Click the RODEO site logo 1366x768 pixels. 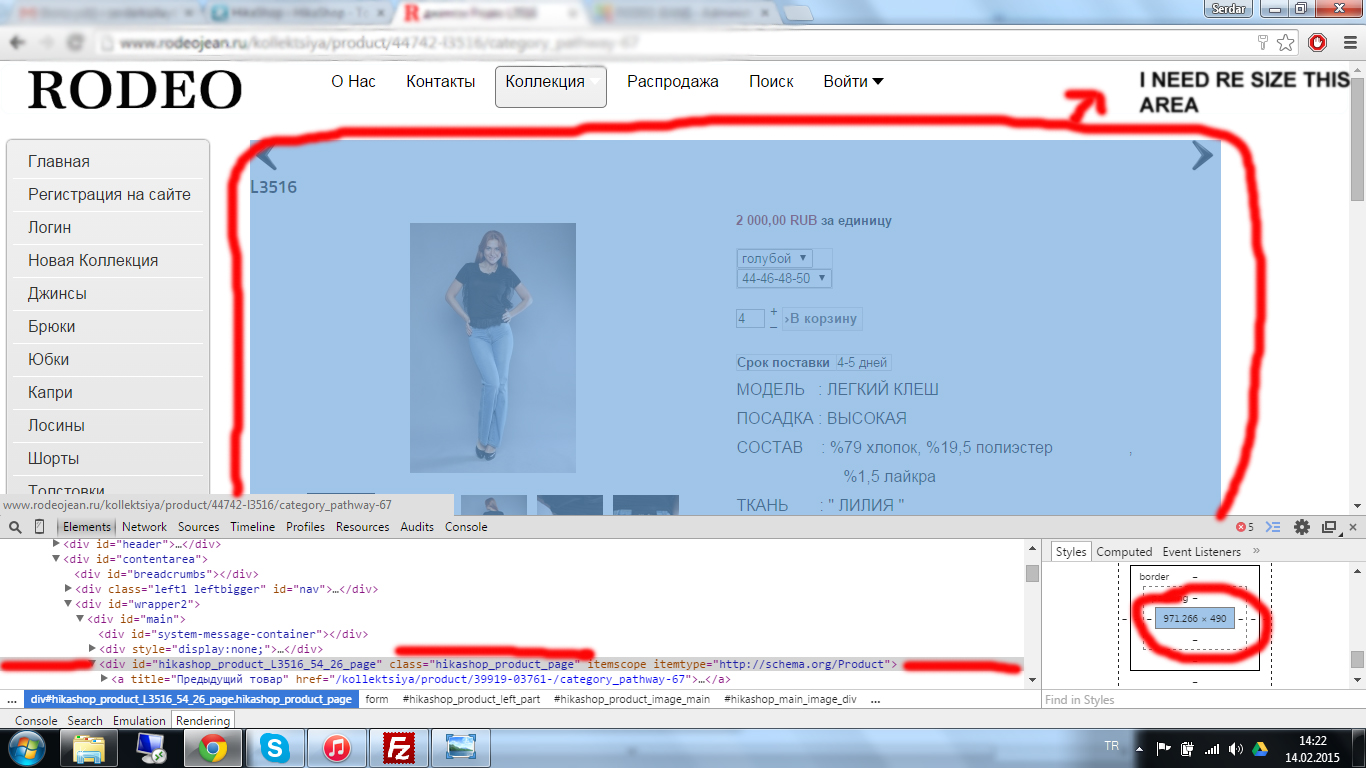[135, 90]
